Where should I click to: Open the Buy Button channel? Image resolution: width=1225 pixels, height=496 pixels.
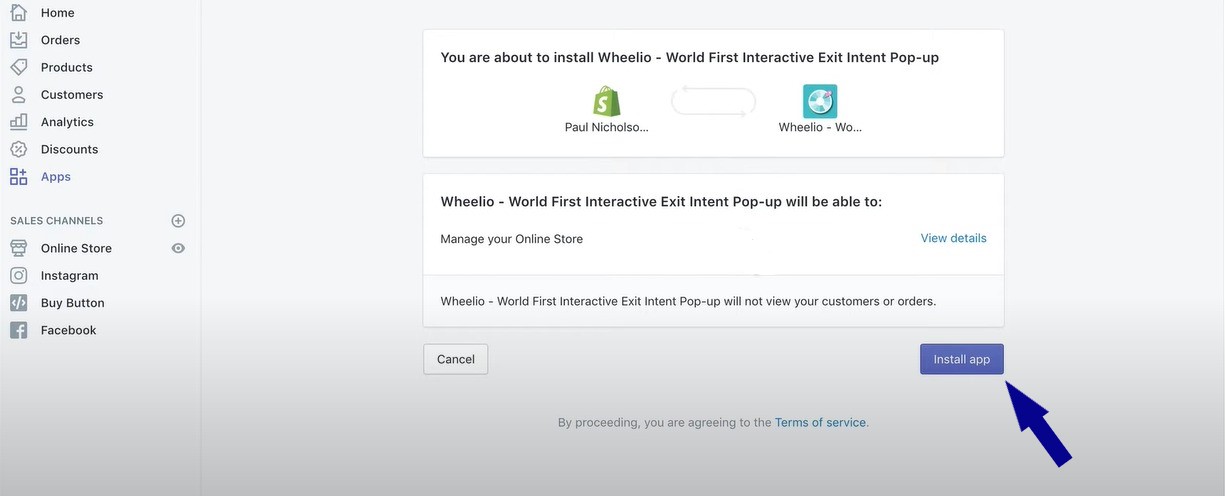tap(72, 303)
